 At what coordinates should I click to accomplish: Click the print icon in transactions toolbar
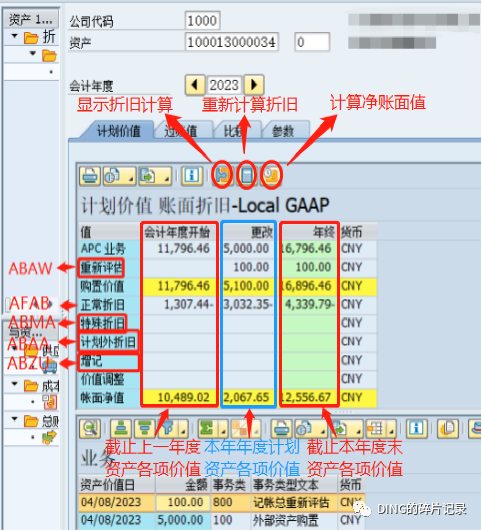(x=281, y=429)
